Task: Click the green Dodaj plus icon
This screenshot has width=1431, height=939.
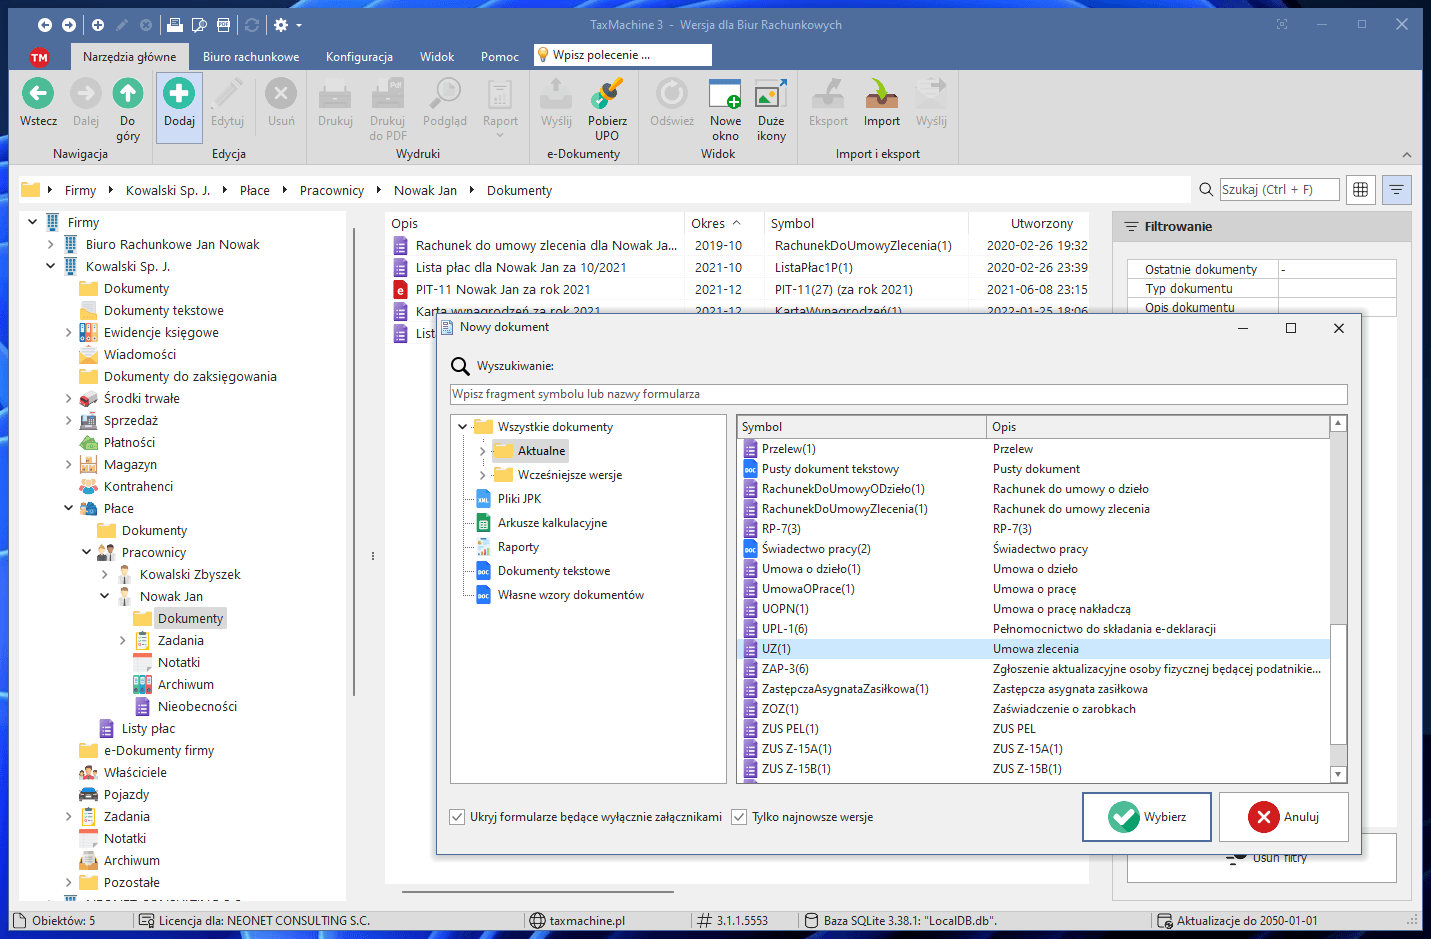Action: (x=179, y=94)
